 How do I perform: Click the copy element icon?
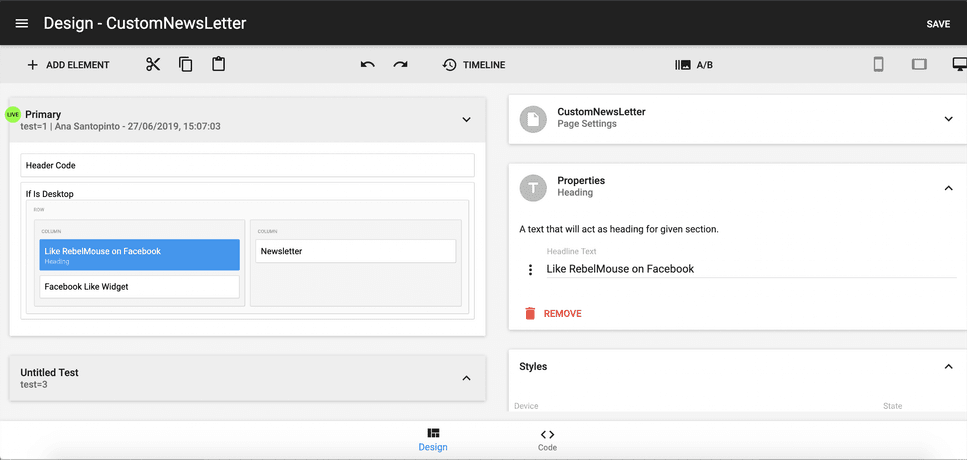[x=185, y=65]
